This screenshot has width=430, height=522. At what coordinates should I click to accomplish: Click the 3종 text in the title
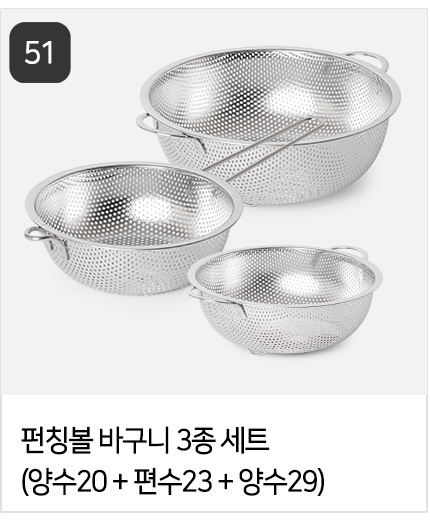(195, 441)
